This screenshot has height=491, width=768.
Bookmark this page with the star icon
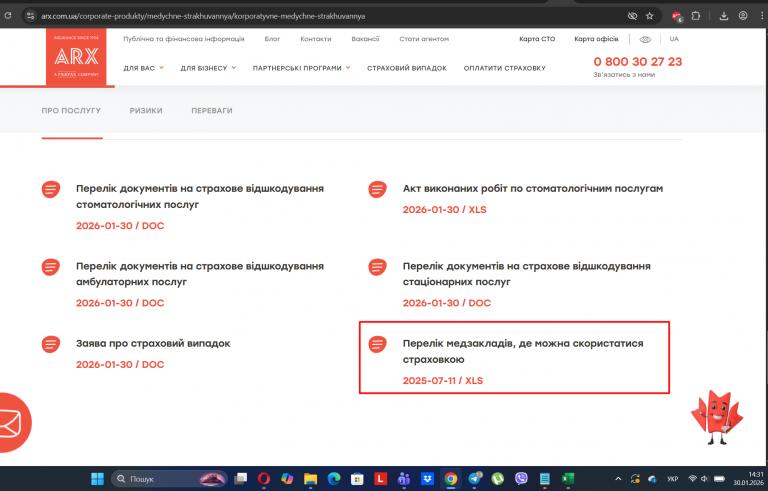coord(649,16)
